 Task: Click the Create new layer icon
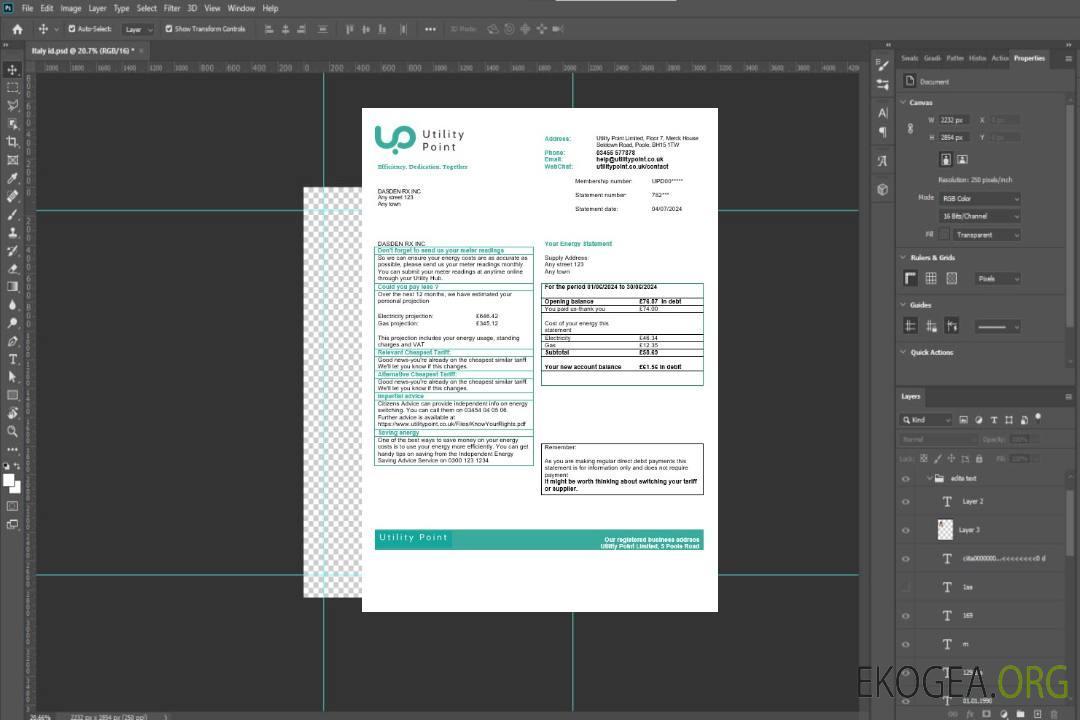1038,714
